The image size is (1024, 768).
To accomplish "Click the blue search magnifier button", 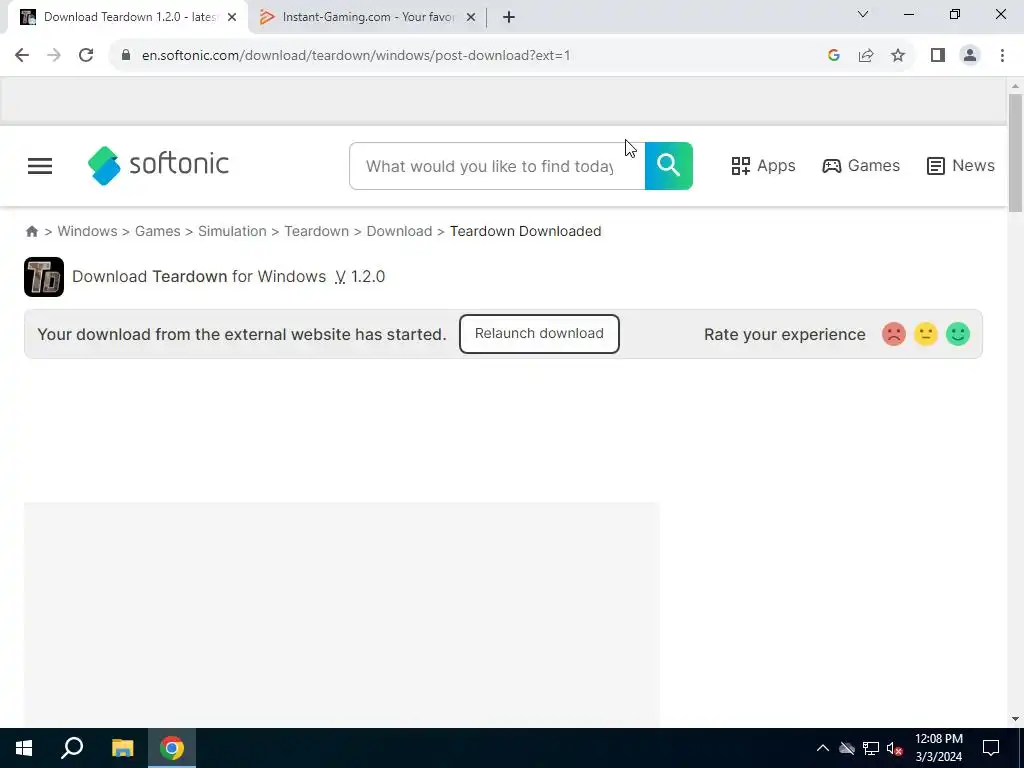I will click(x=669, y=166).
